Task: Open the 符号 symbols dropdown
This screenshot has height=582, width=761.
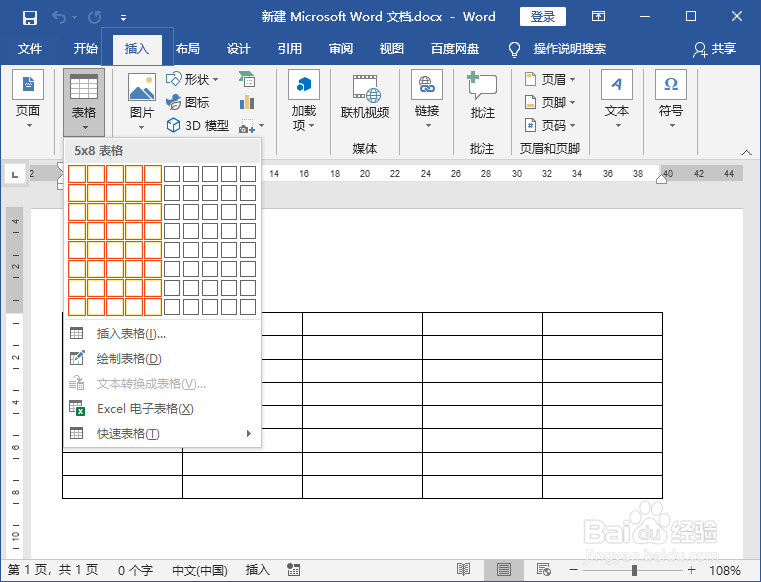Action: [x=671, y=100]
